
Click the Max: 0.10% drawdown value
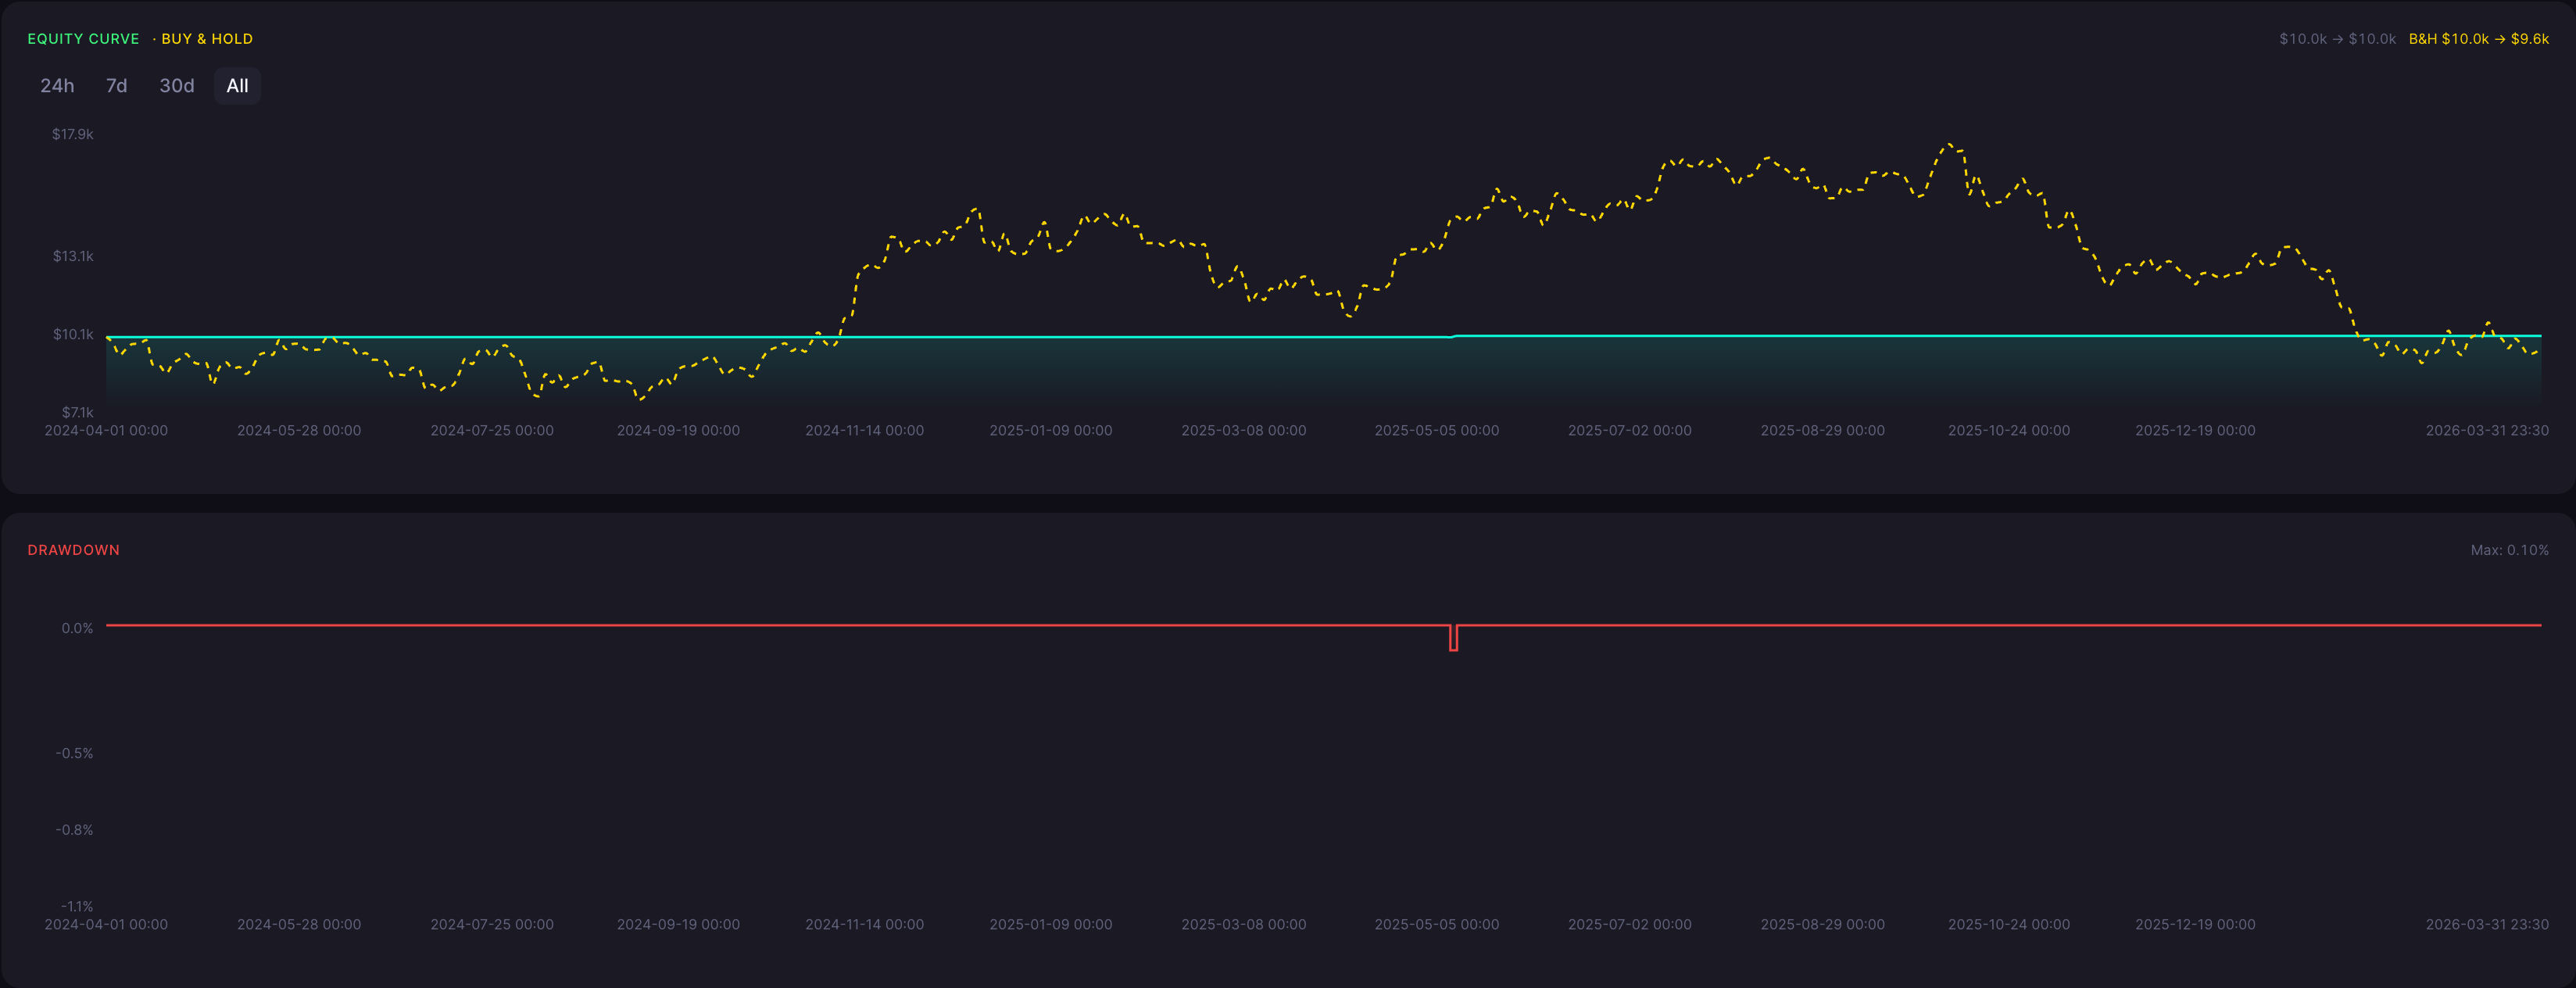click(x=2509, y=550)
